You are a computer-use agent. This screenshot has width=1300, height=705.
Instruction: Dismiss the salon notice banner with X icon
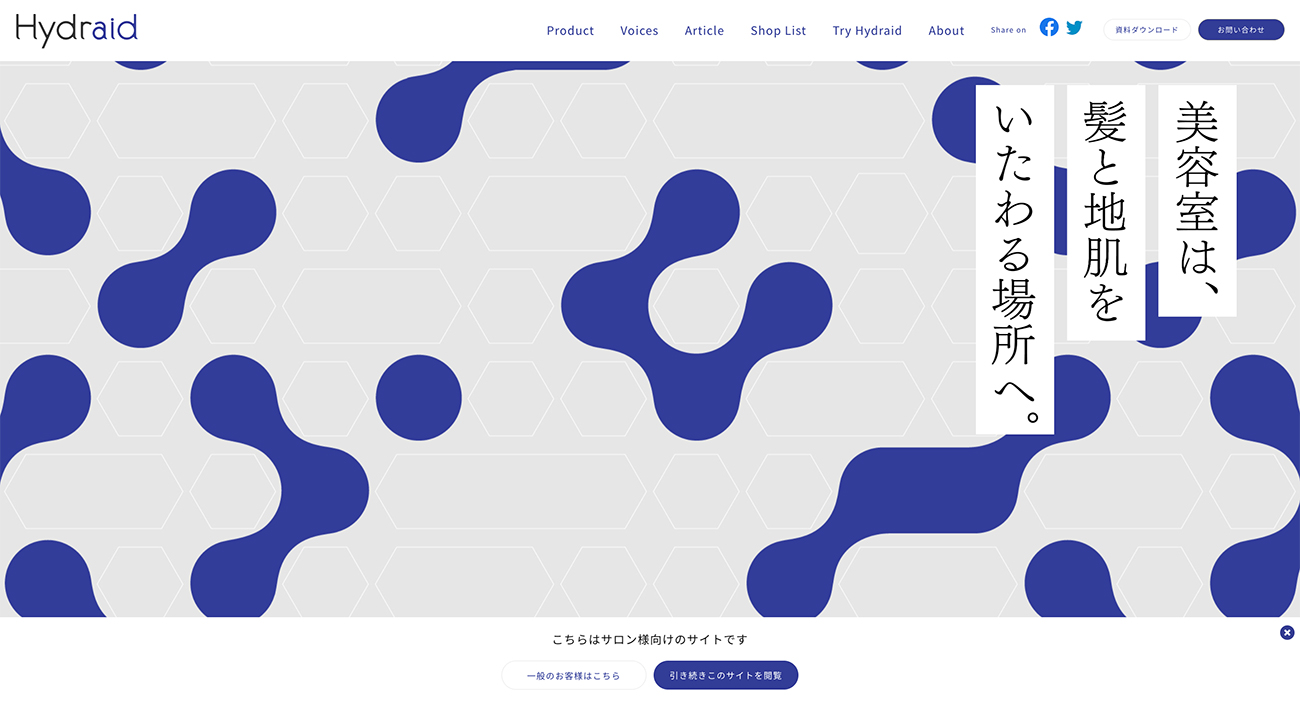pyautogui.click(x=1287, y=632)
